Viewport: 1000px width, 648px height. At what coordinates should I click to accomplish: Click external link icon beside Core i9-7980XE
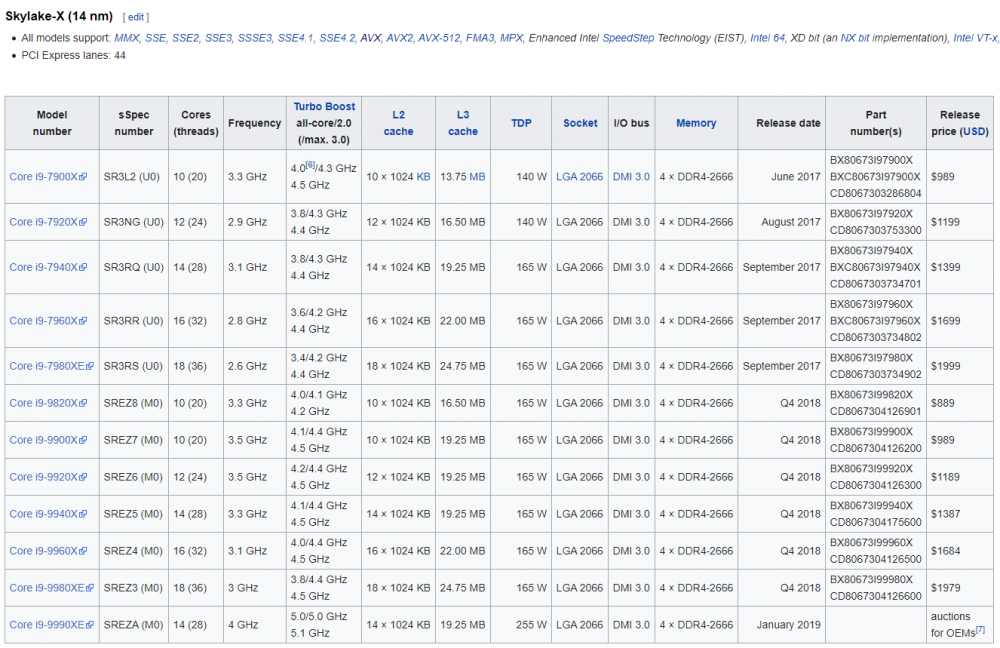coord(89,366)
